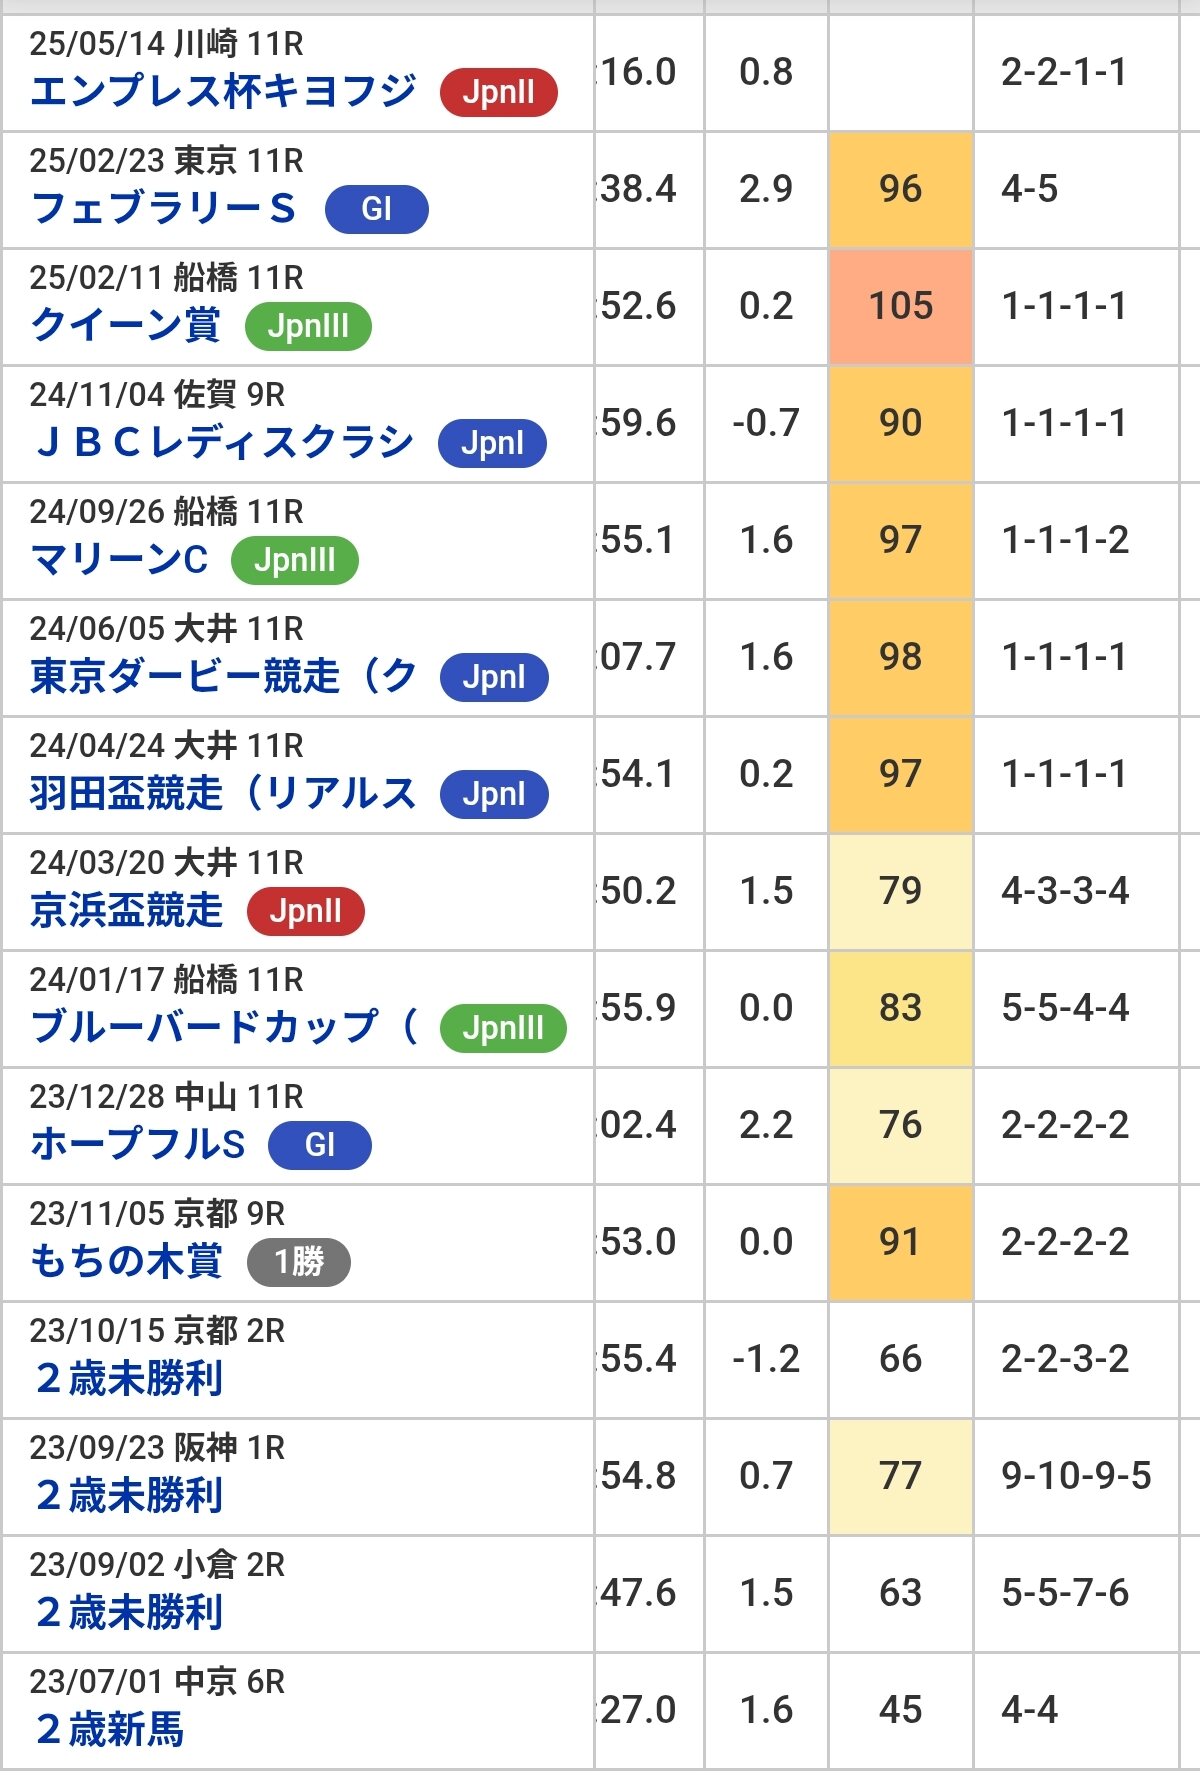Select the 96 speed index cell
This screenshot has height=1790, width=1200.
pos(900,189)
